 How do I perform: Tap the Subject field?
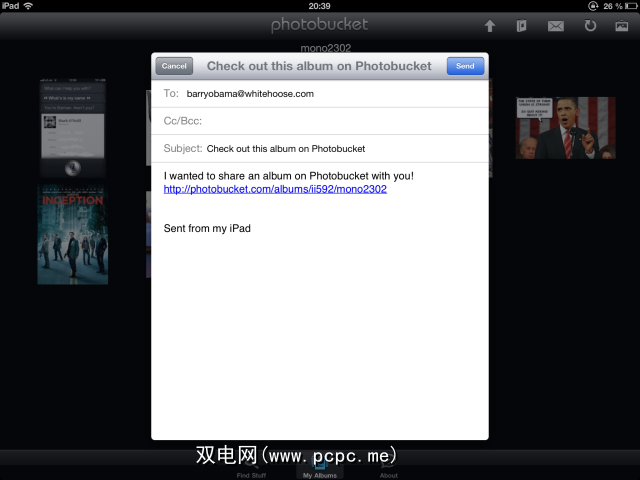(x=320, y=149)
